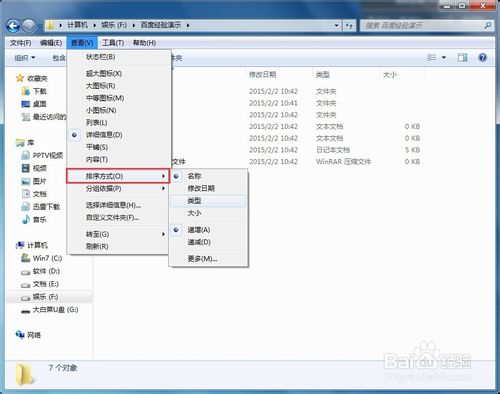The height and width of the screenshot is (394, 500).
Task: Click 自定义文件夹(F)... menu entry
Action: [x=119, y=218]
